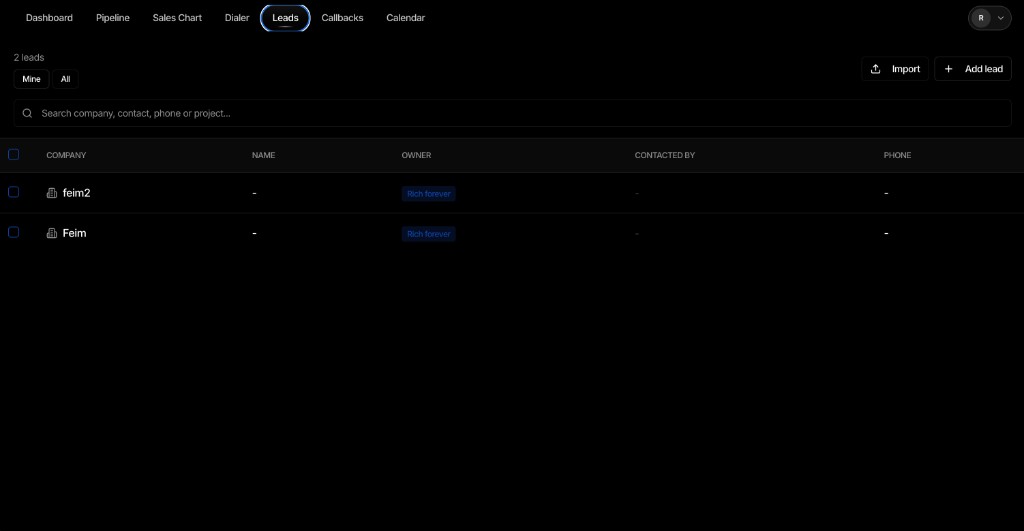
Task: Click the Rich forever owner tag for feim2
Action: click(x=428, y=193)
